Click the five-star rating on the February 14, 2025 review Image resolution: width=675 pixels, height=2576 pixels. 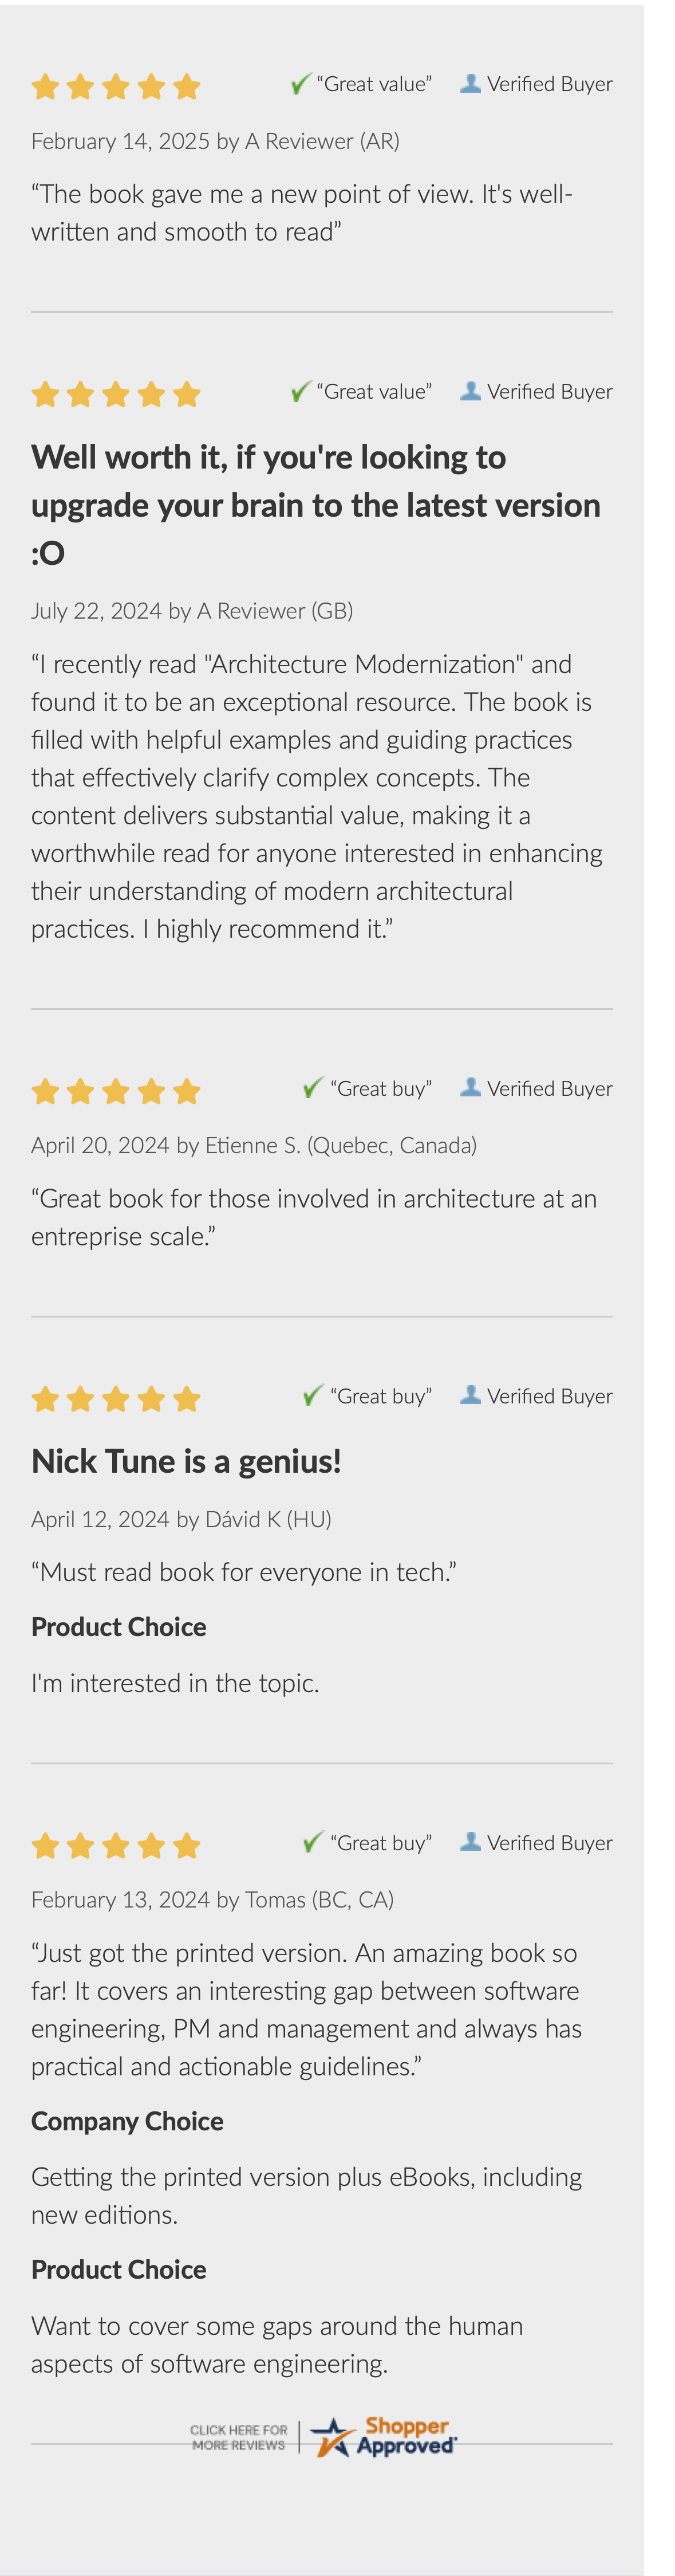click(116, 87)
